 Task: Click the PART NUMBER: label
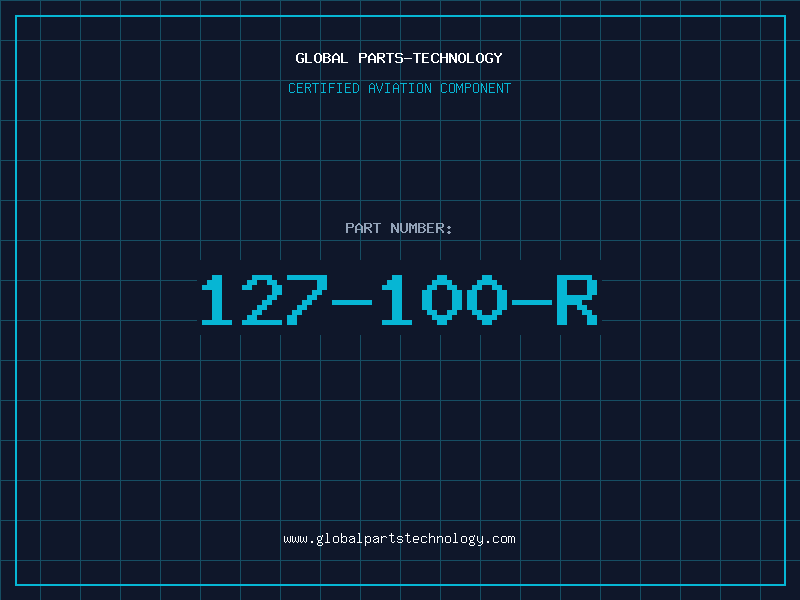(x=398, y=228)
